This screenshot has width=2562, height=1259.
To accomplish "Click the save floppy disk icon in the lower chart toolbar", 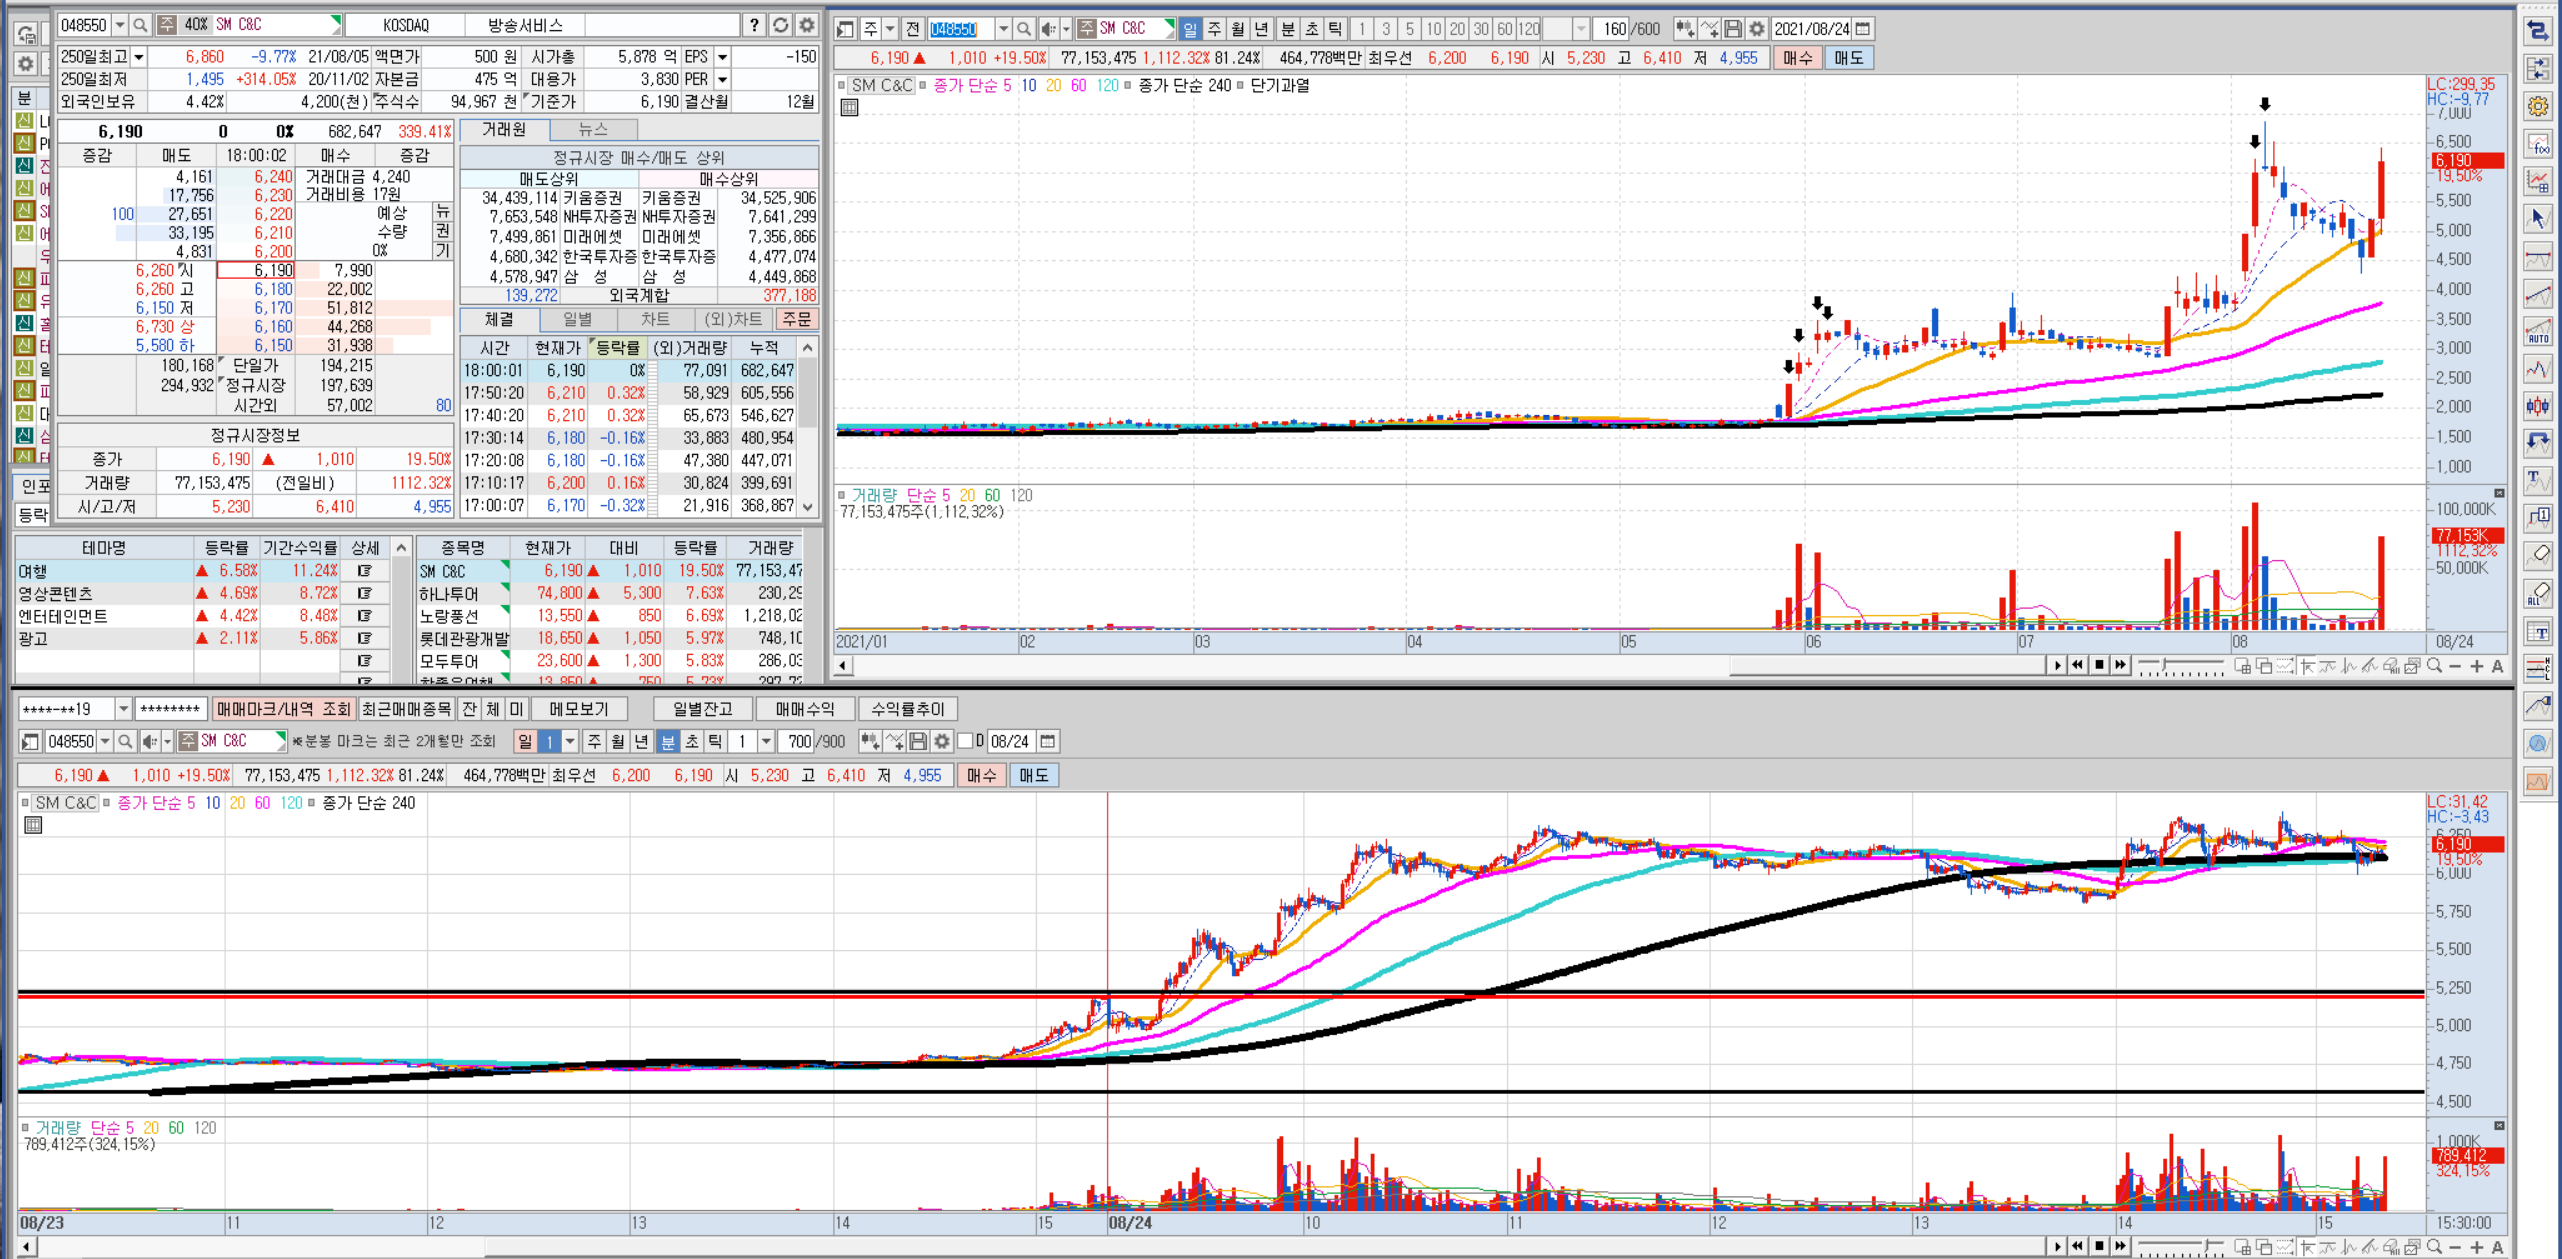I will click(917, 741).
